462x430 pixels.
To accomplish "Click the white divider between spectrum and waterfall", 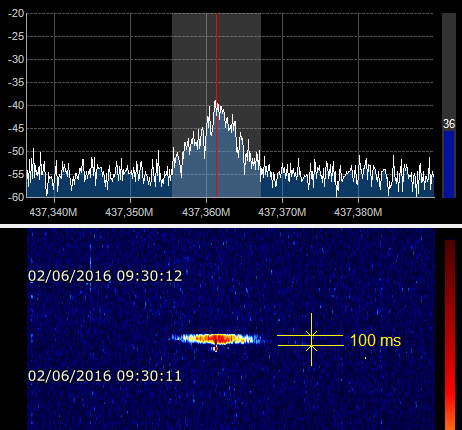I will [x=231, y=226].
